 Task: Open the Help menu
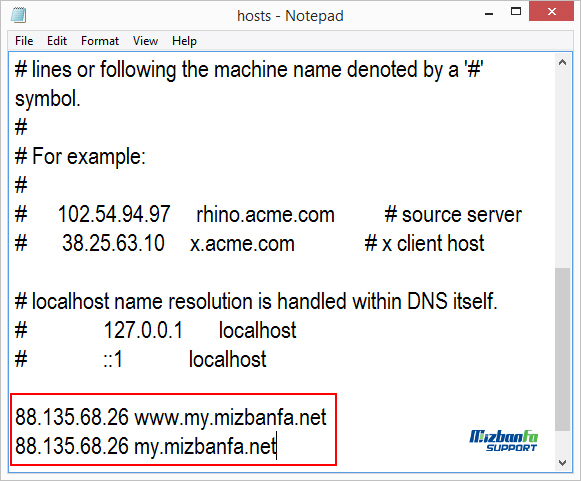tap(184, 41)
